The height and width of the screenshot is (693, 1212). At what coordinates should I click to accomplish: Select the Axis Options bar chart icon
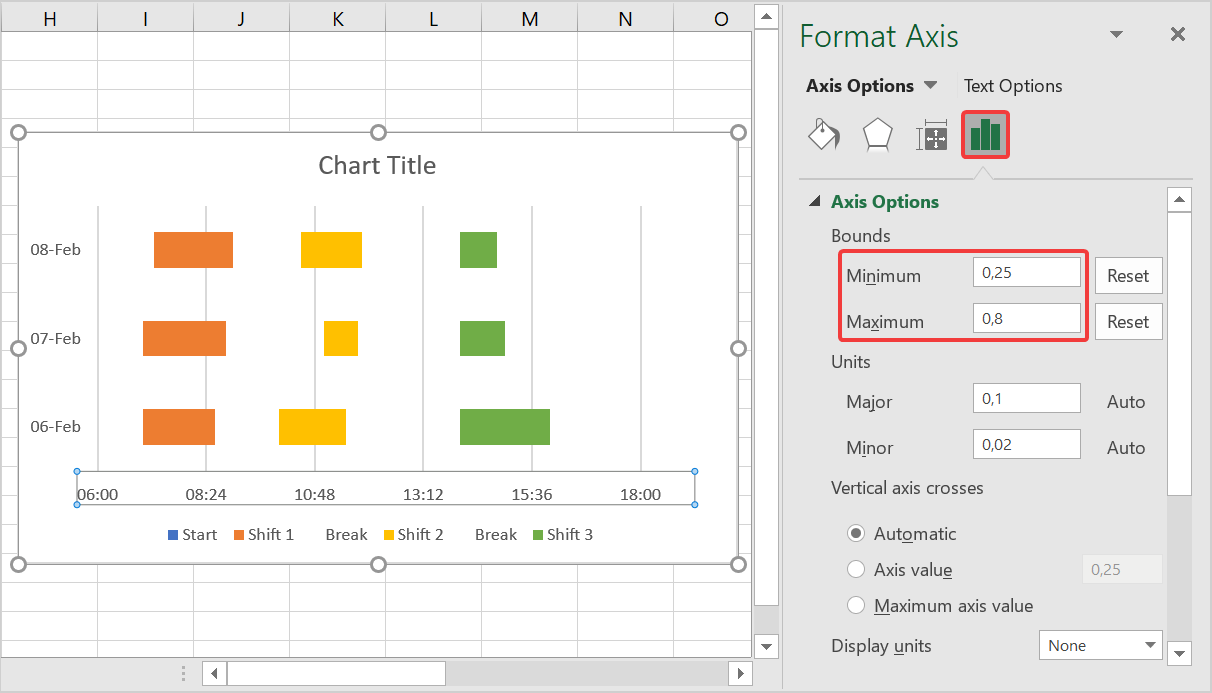tap(985, 134)
